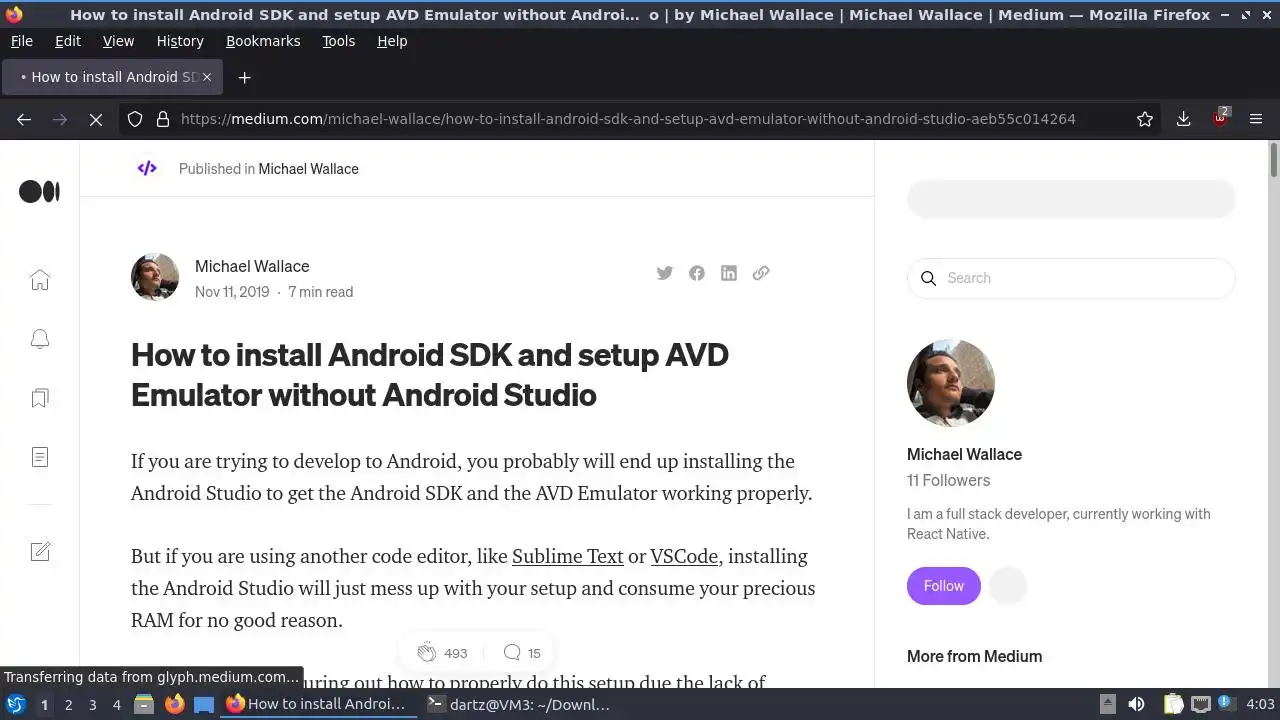Open the Michael Wallace author name link

click(252, 266)
